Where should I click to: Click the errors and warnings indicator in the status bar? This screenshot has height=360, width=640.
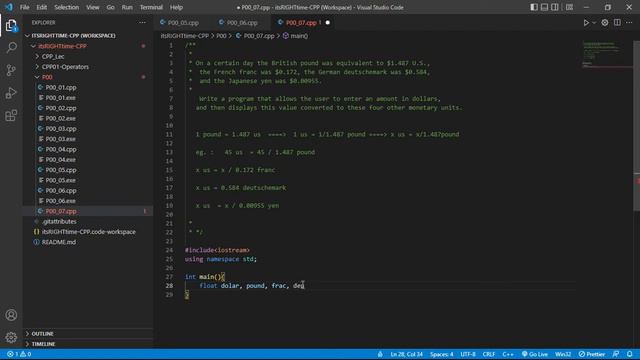19,354
